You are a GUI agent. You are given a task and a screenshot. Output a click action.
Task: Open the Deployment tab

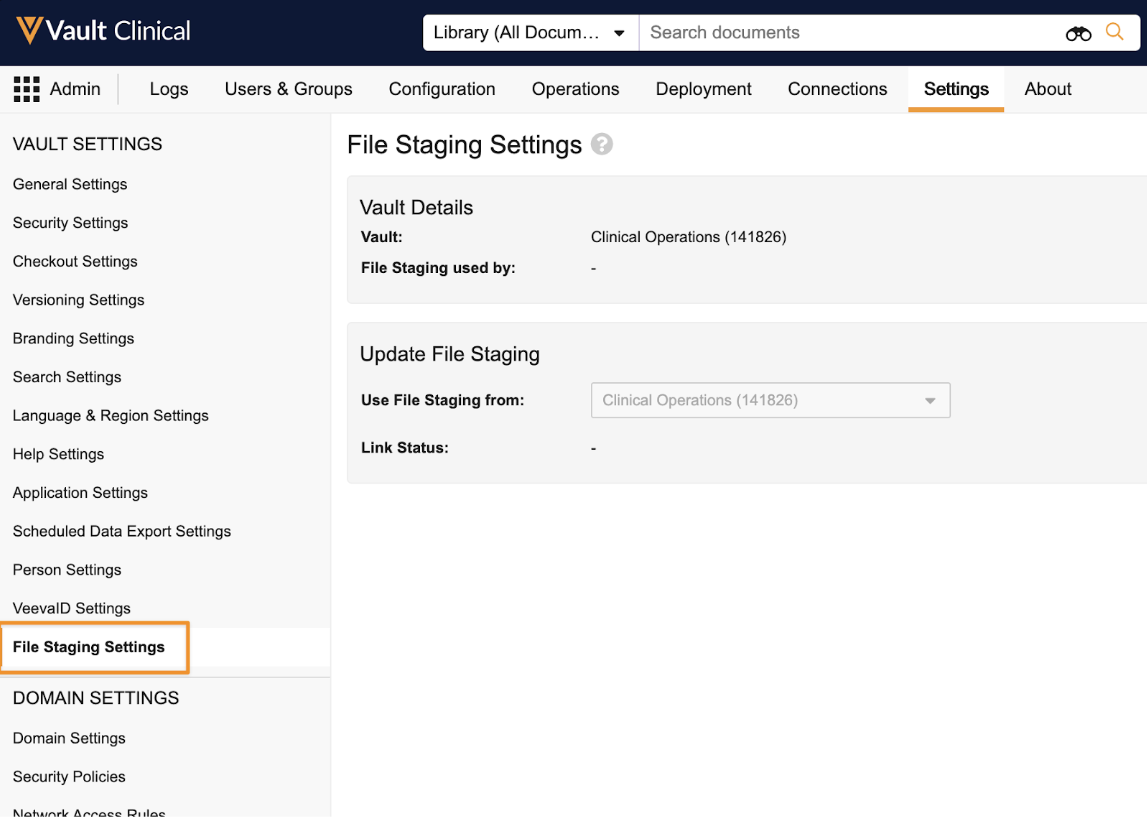click(x=703, y=89)
